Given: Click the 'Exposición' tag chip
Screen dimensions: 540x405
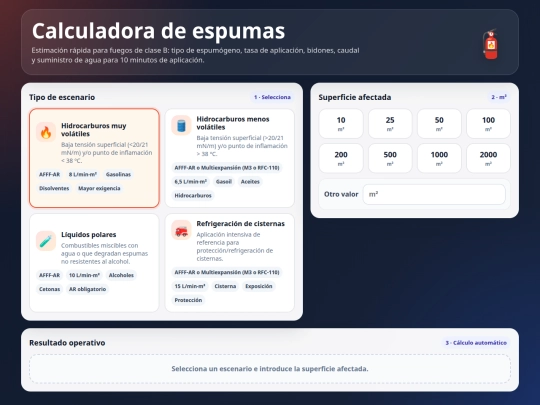Looking at the screenshot, I should click(259, 286).
